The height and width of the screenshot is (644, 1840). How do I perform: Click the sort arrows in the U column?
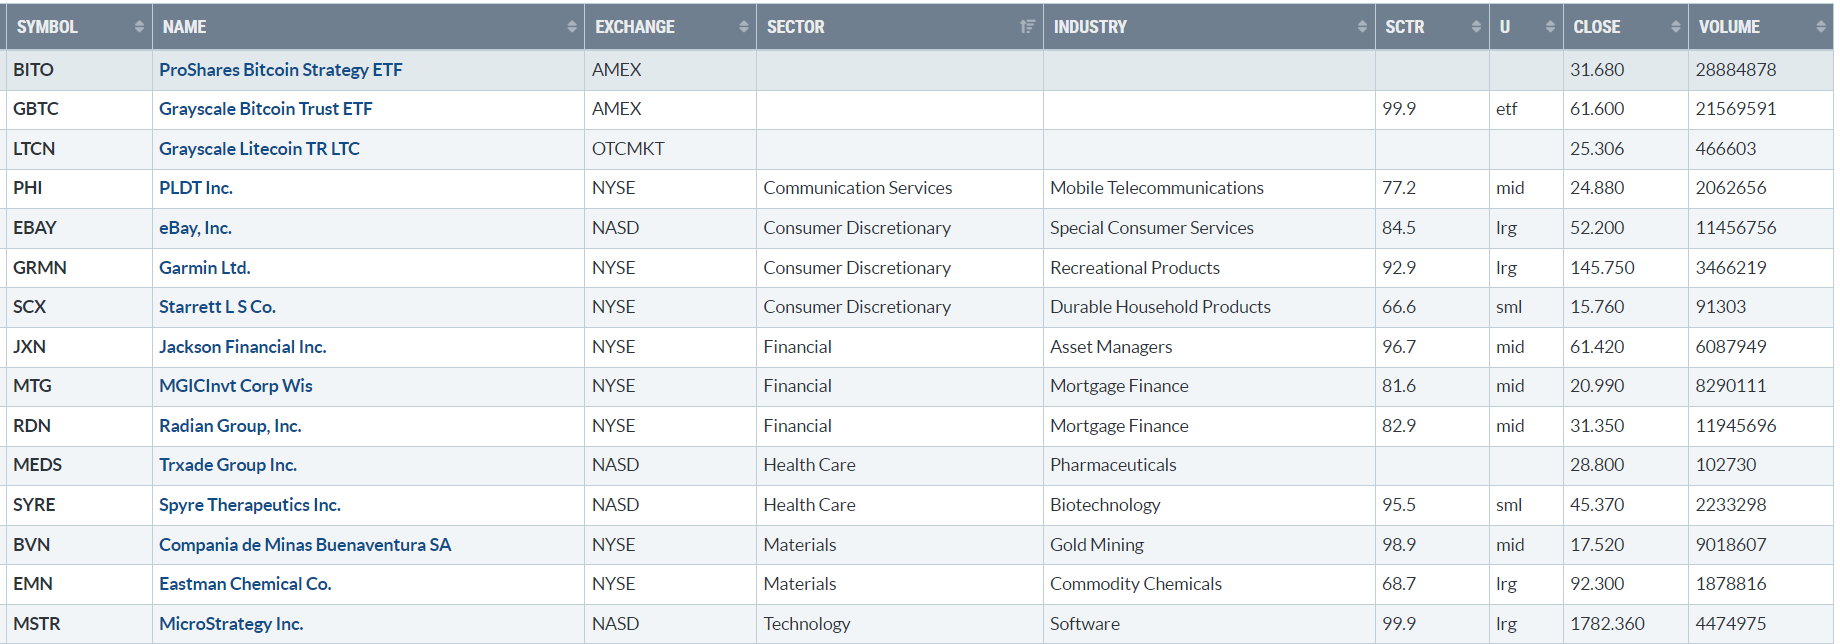(x=1550, y=27)
